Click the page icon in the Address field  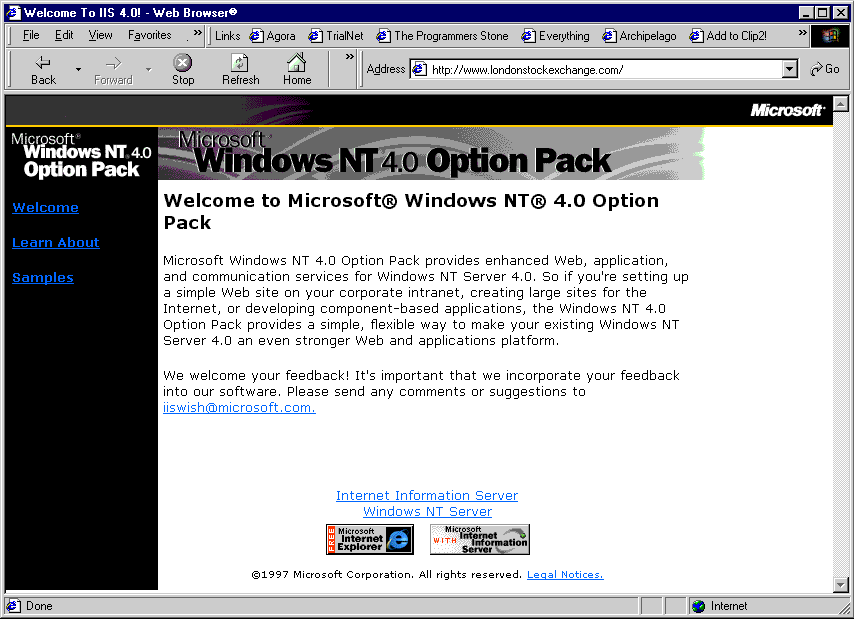point(419,69)
